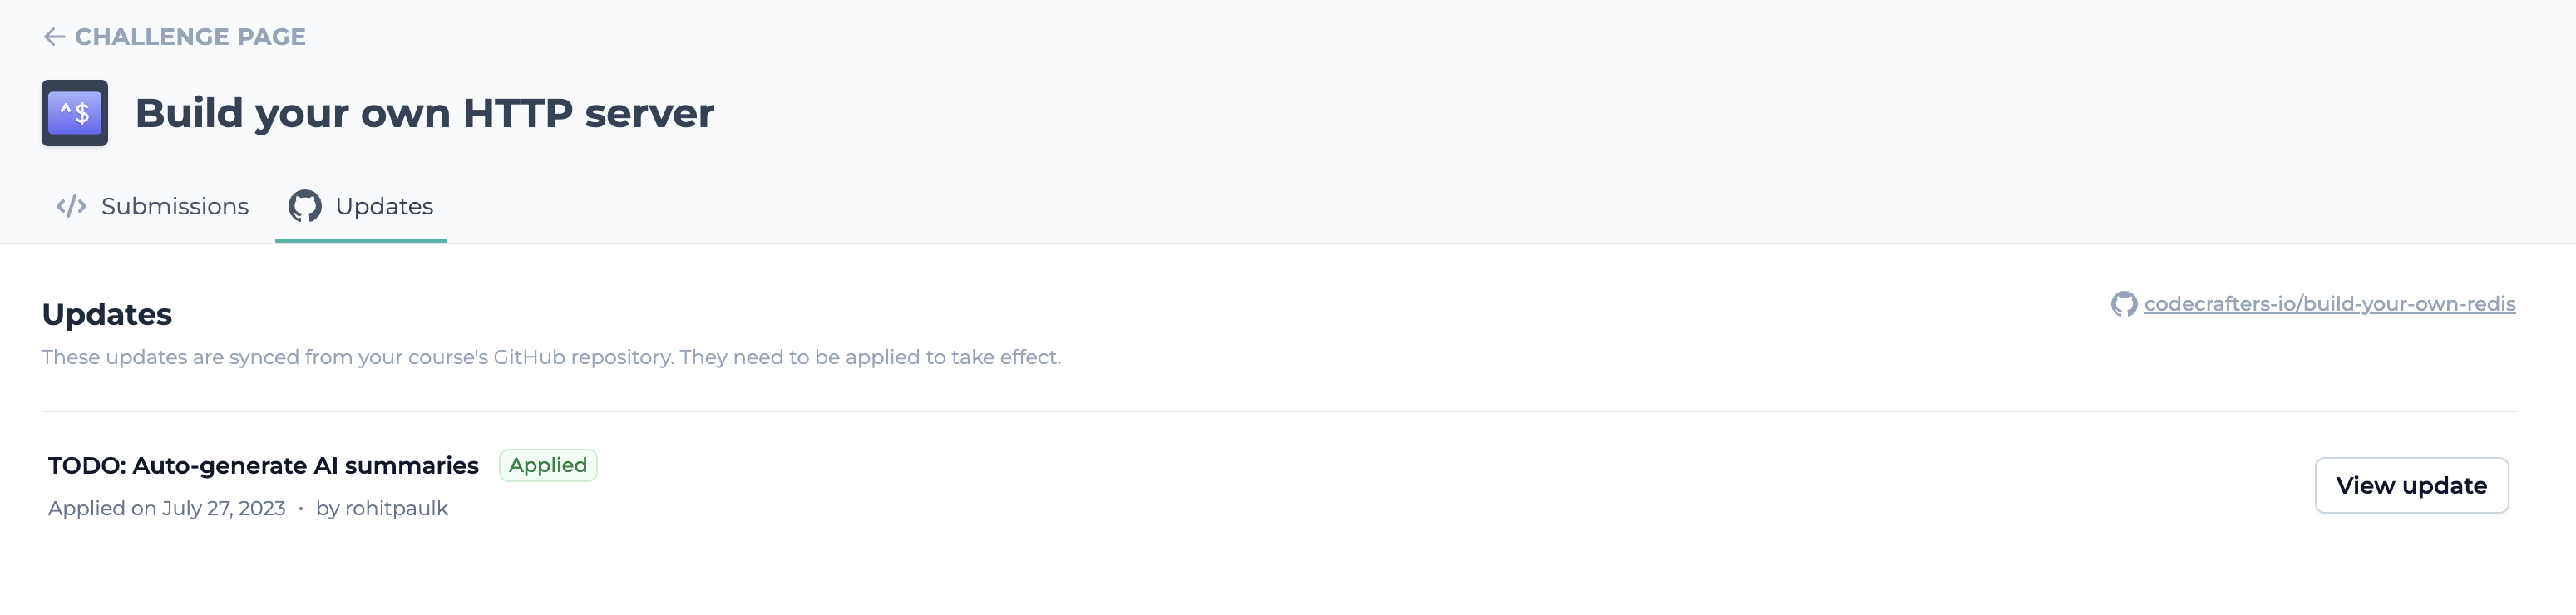Open the TODO: Auto-generate AI summaries update

click(263, 465)
